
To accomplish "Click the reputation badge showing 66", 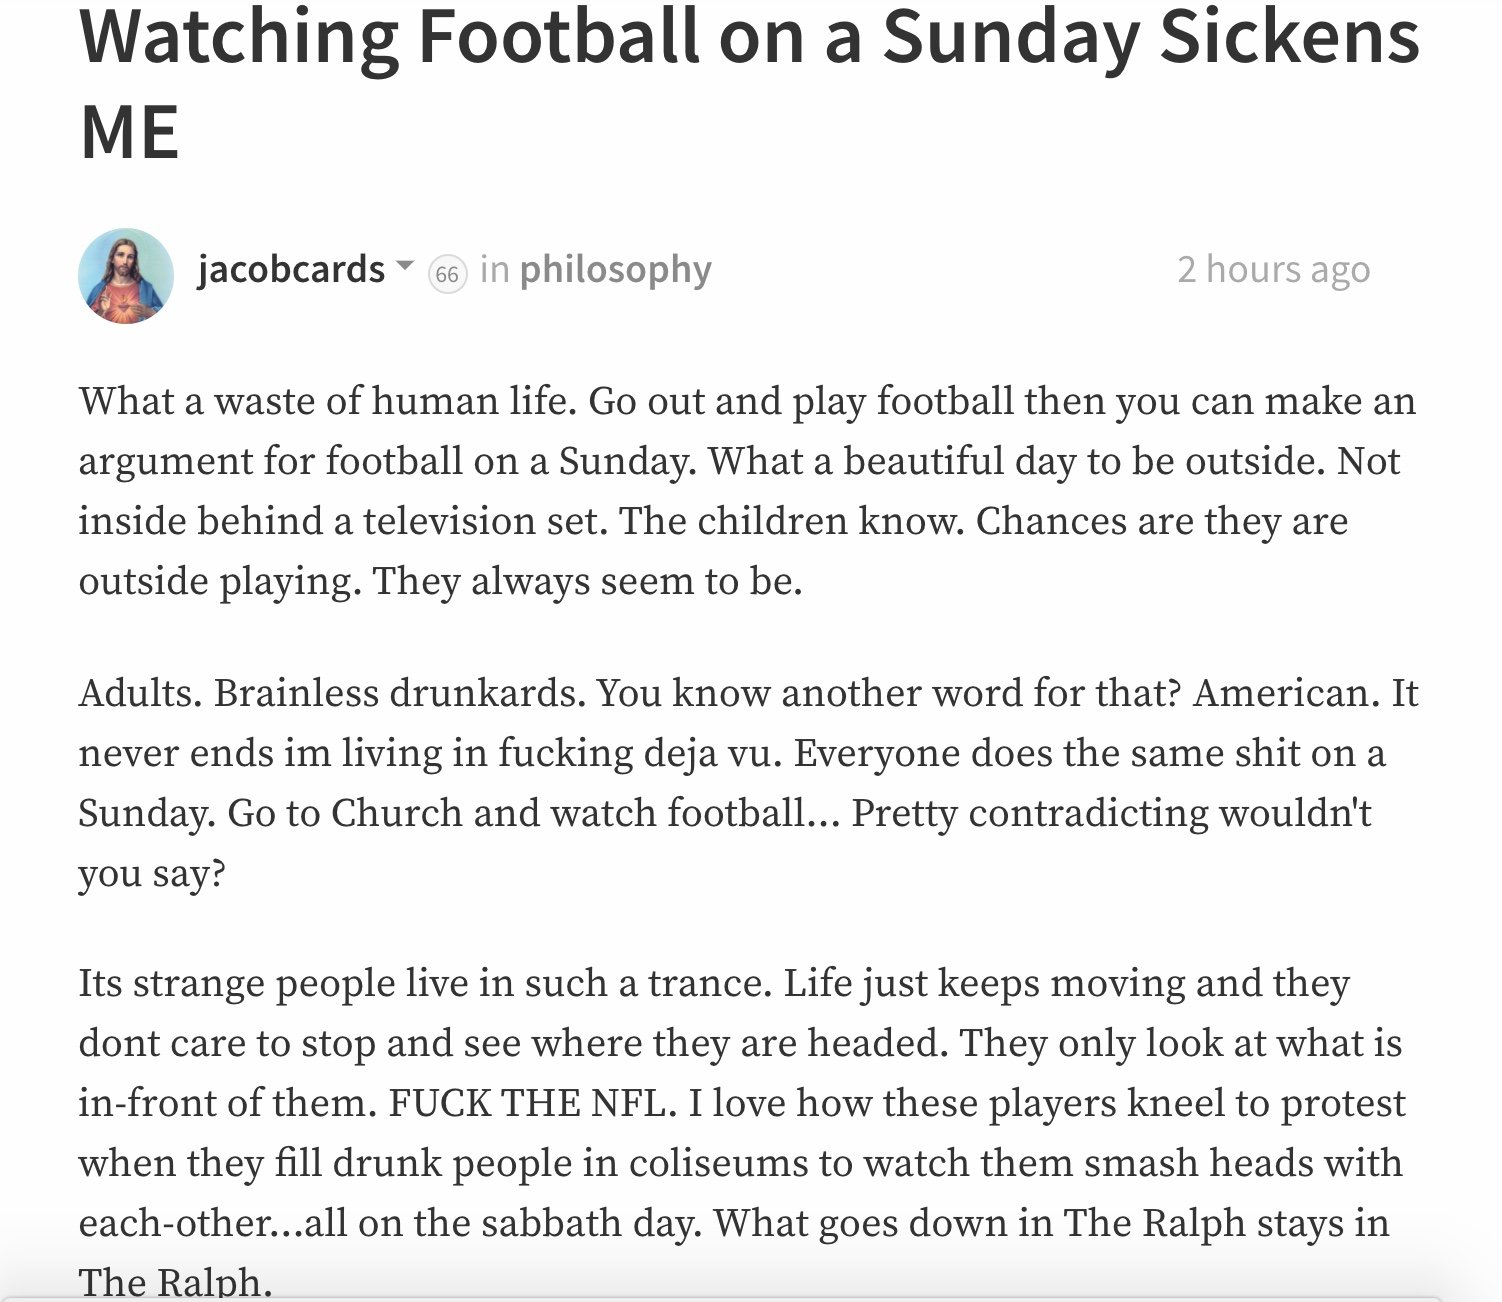I will tap(447, 274).
